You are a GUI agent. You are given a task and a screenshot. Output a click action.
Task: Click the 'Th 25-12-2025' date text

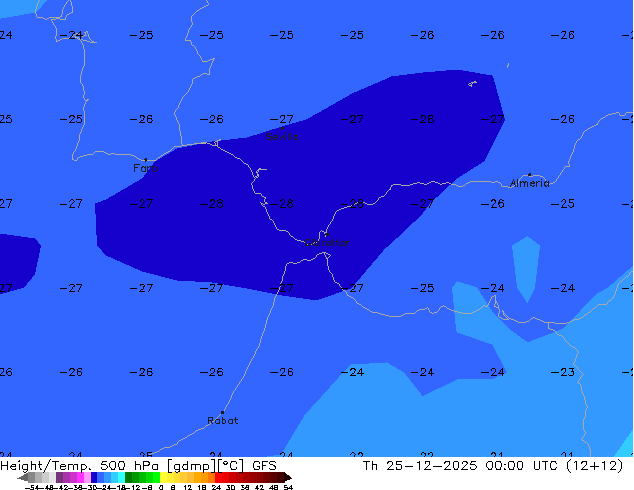click(420, 466)
